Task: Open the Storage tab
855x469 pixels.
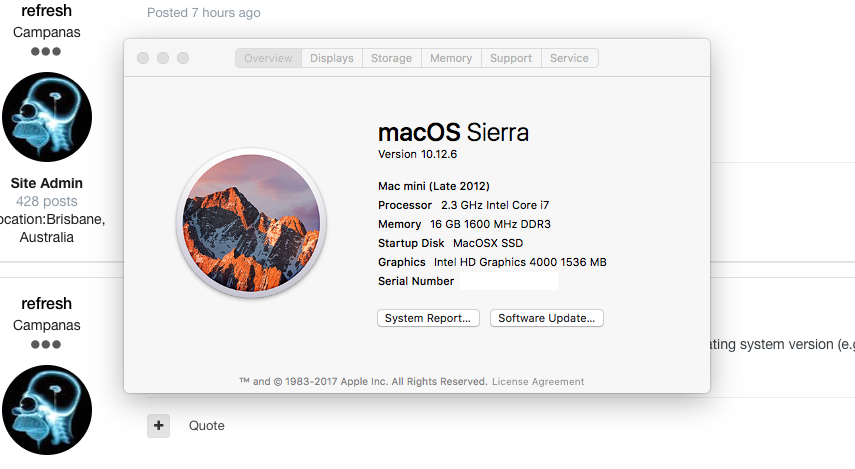Action: (x=392, y=58)
